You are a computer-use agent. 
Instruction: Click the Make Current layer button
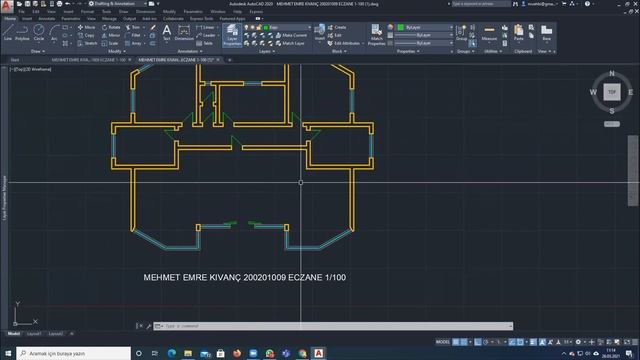291,36
